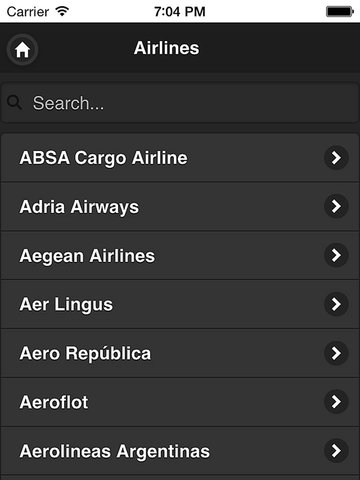Click the battery indicator in status bar

click(x=339, y=12)
